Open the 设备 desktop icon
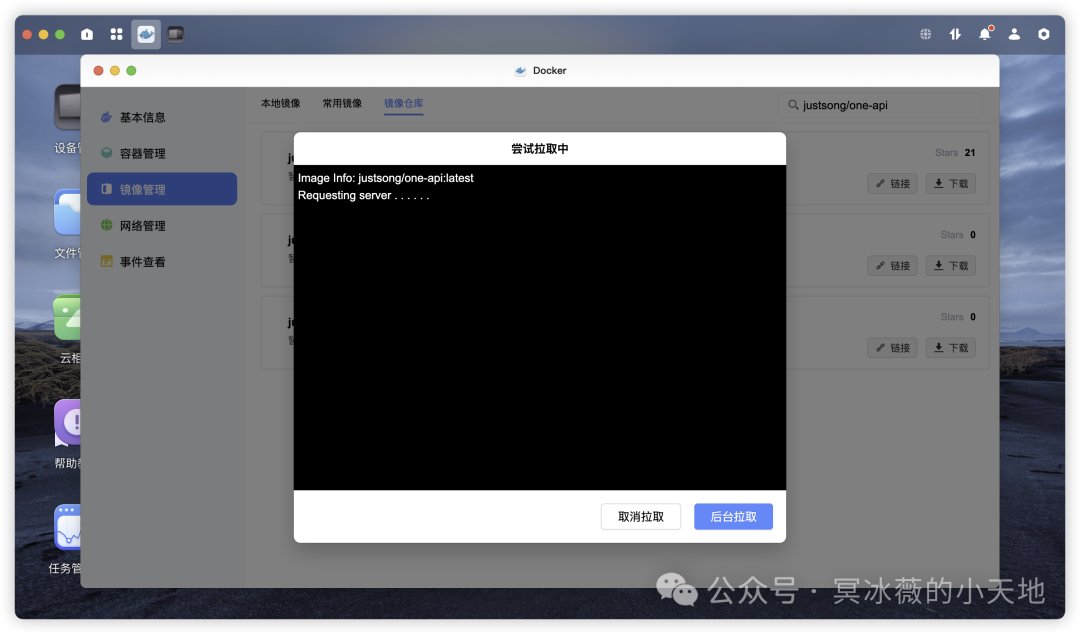 (x=68, y=107)
